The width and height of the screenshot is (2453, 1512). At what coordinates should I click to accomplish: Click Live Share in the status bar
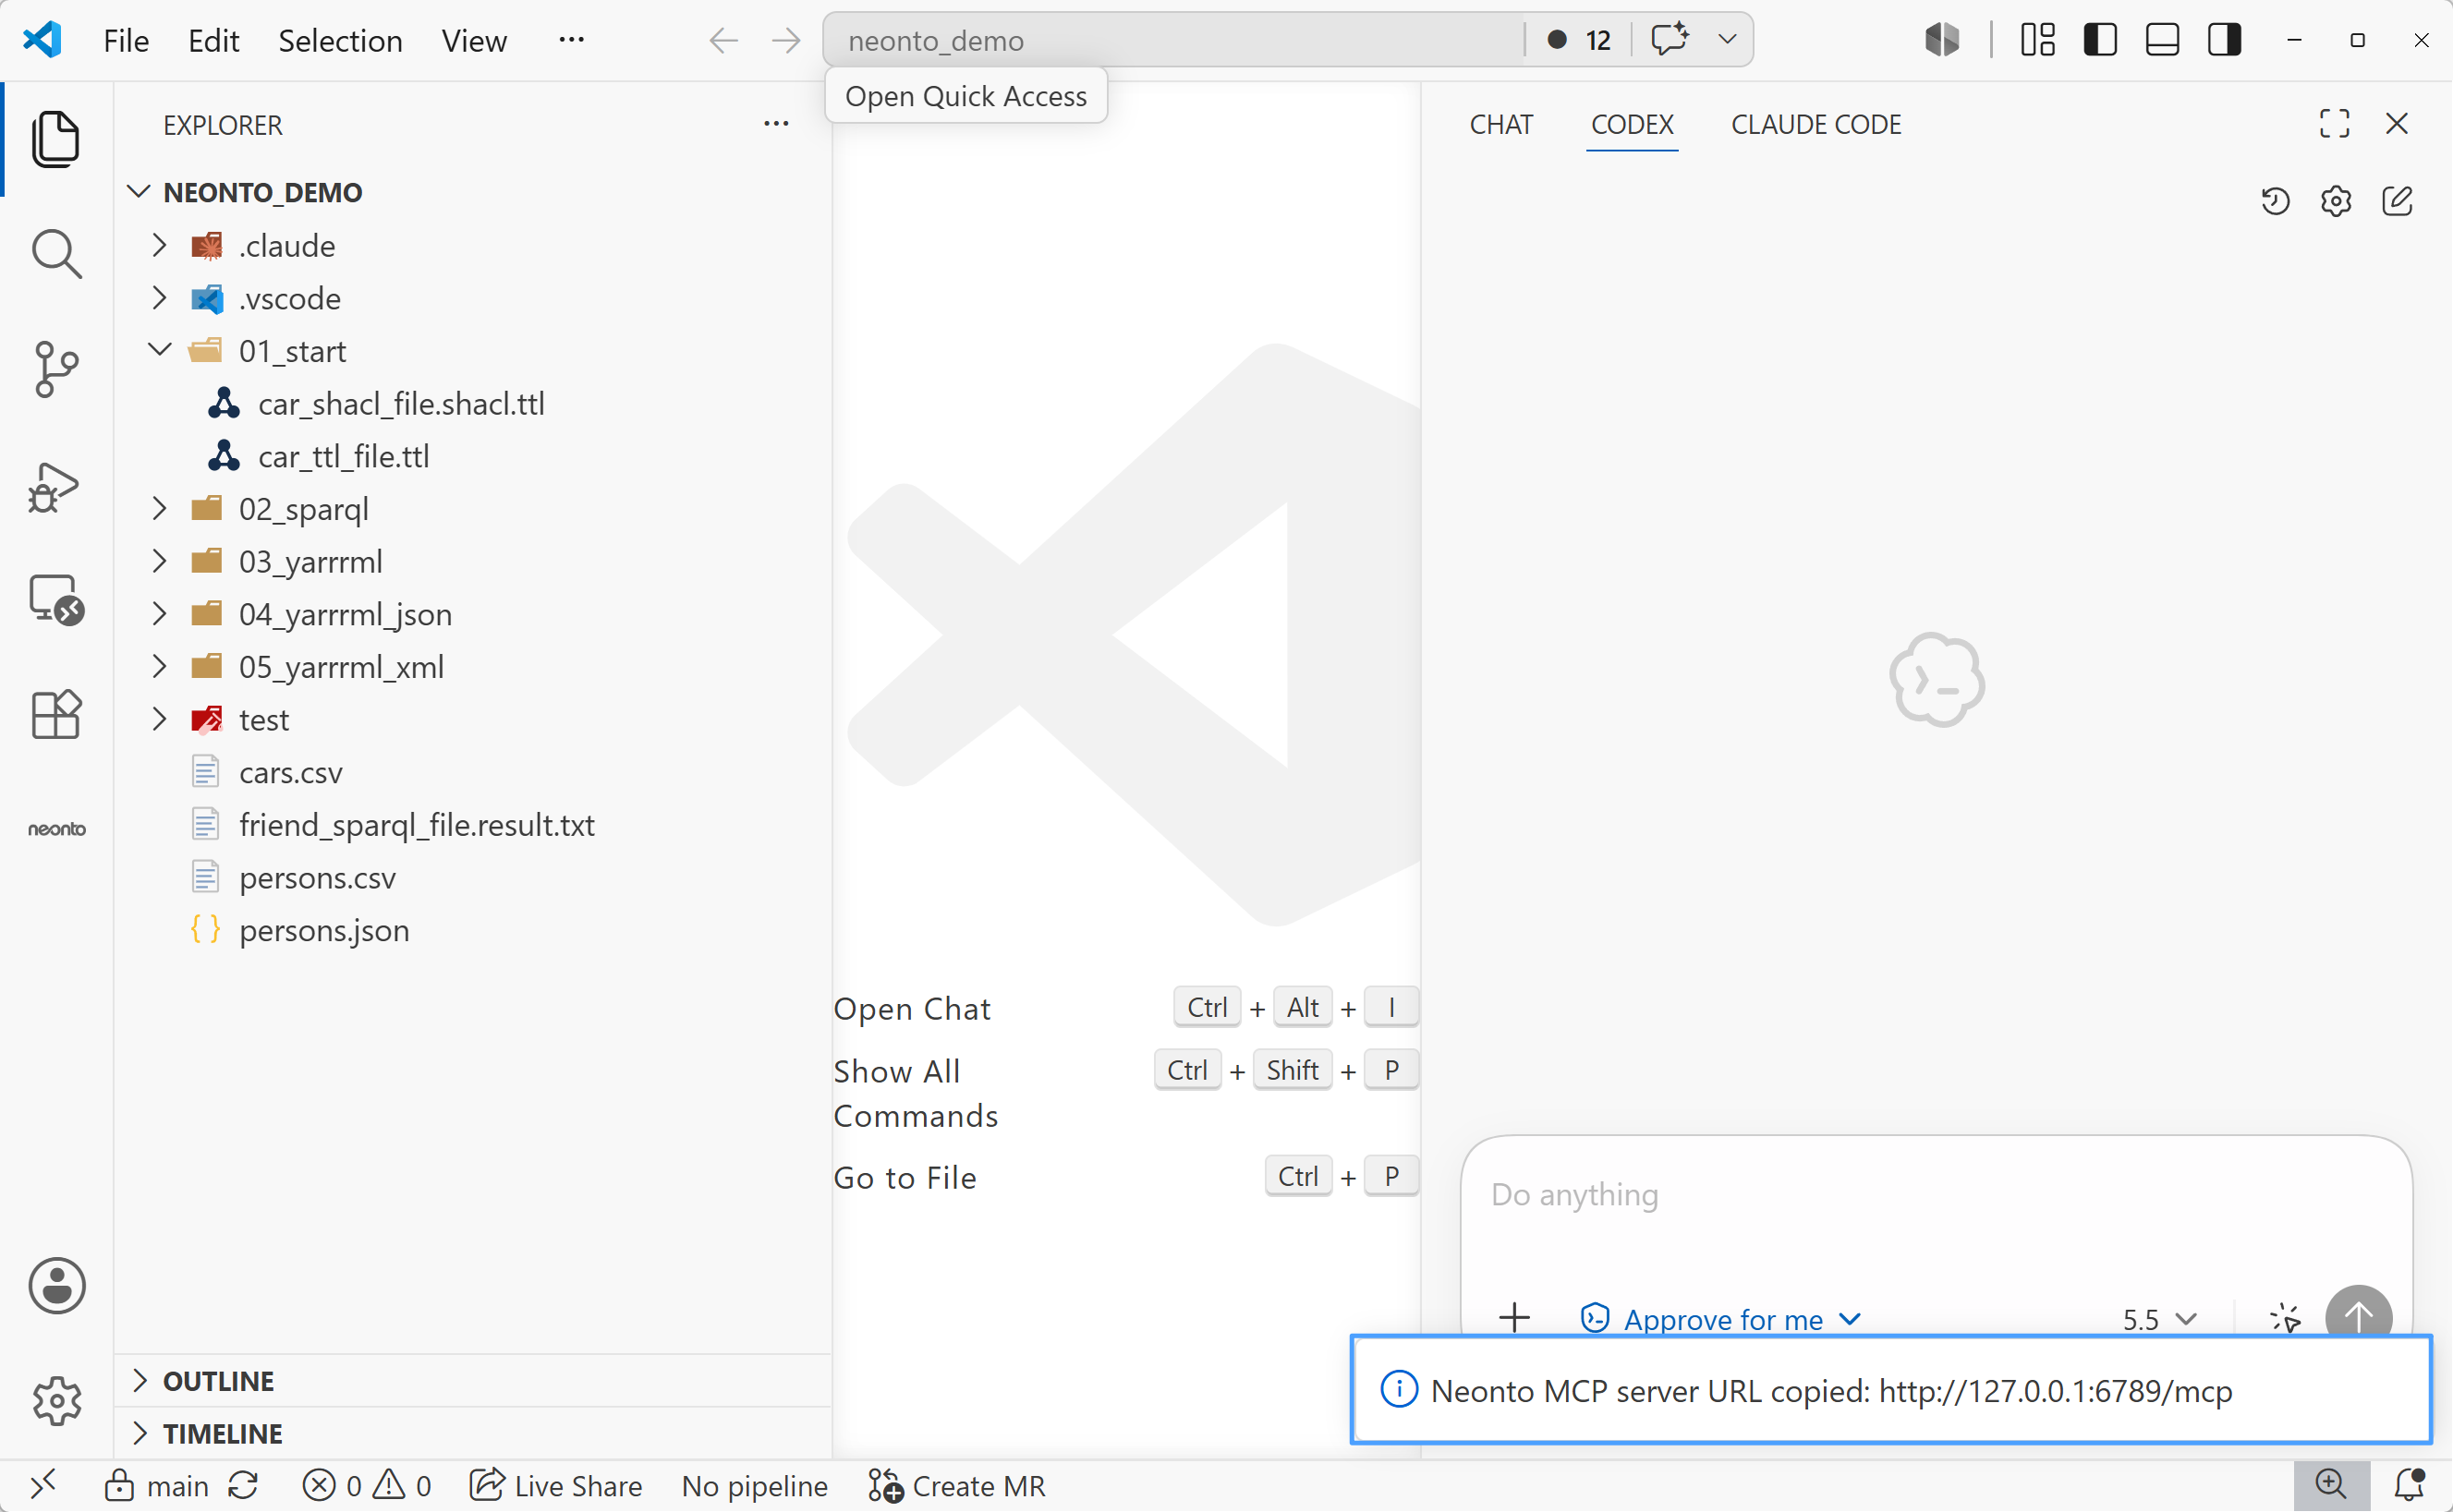coord(556,1485)
